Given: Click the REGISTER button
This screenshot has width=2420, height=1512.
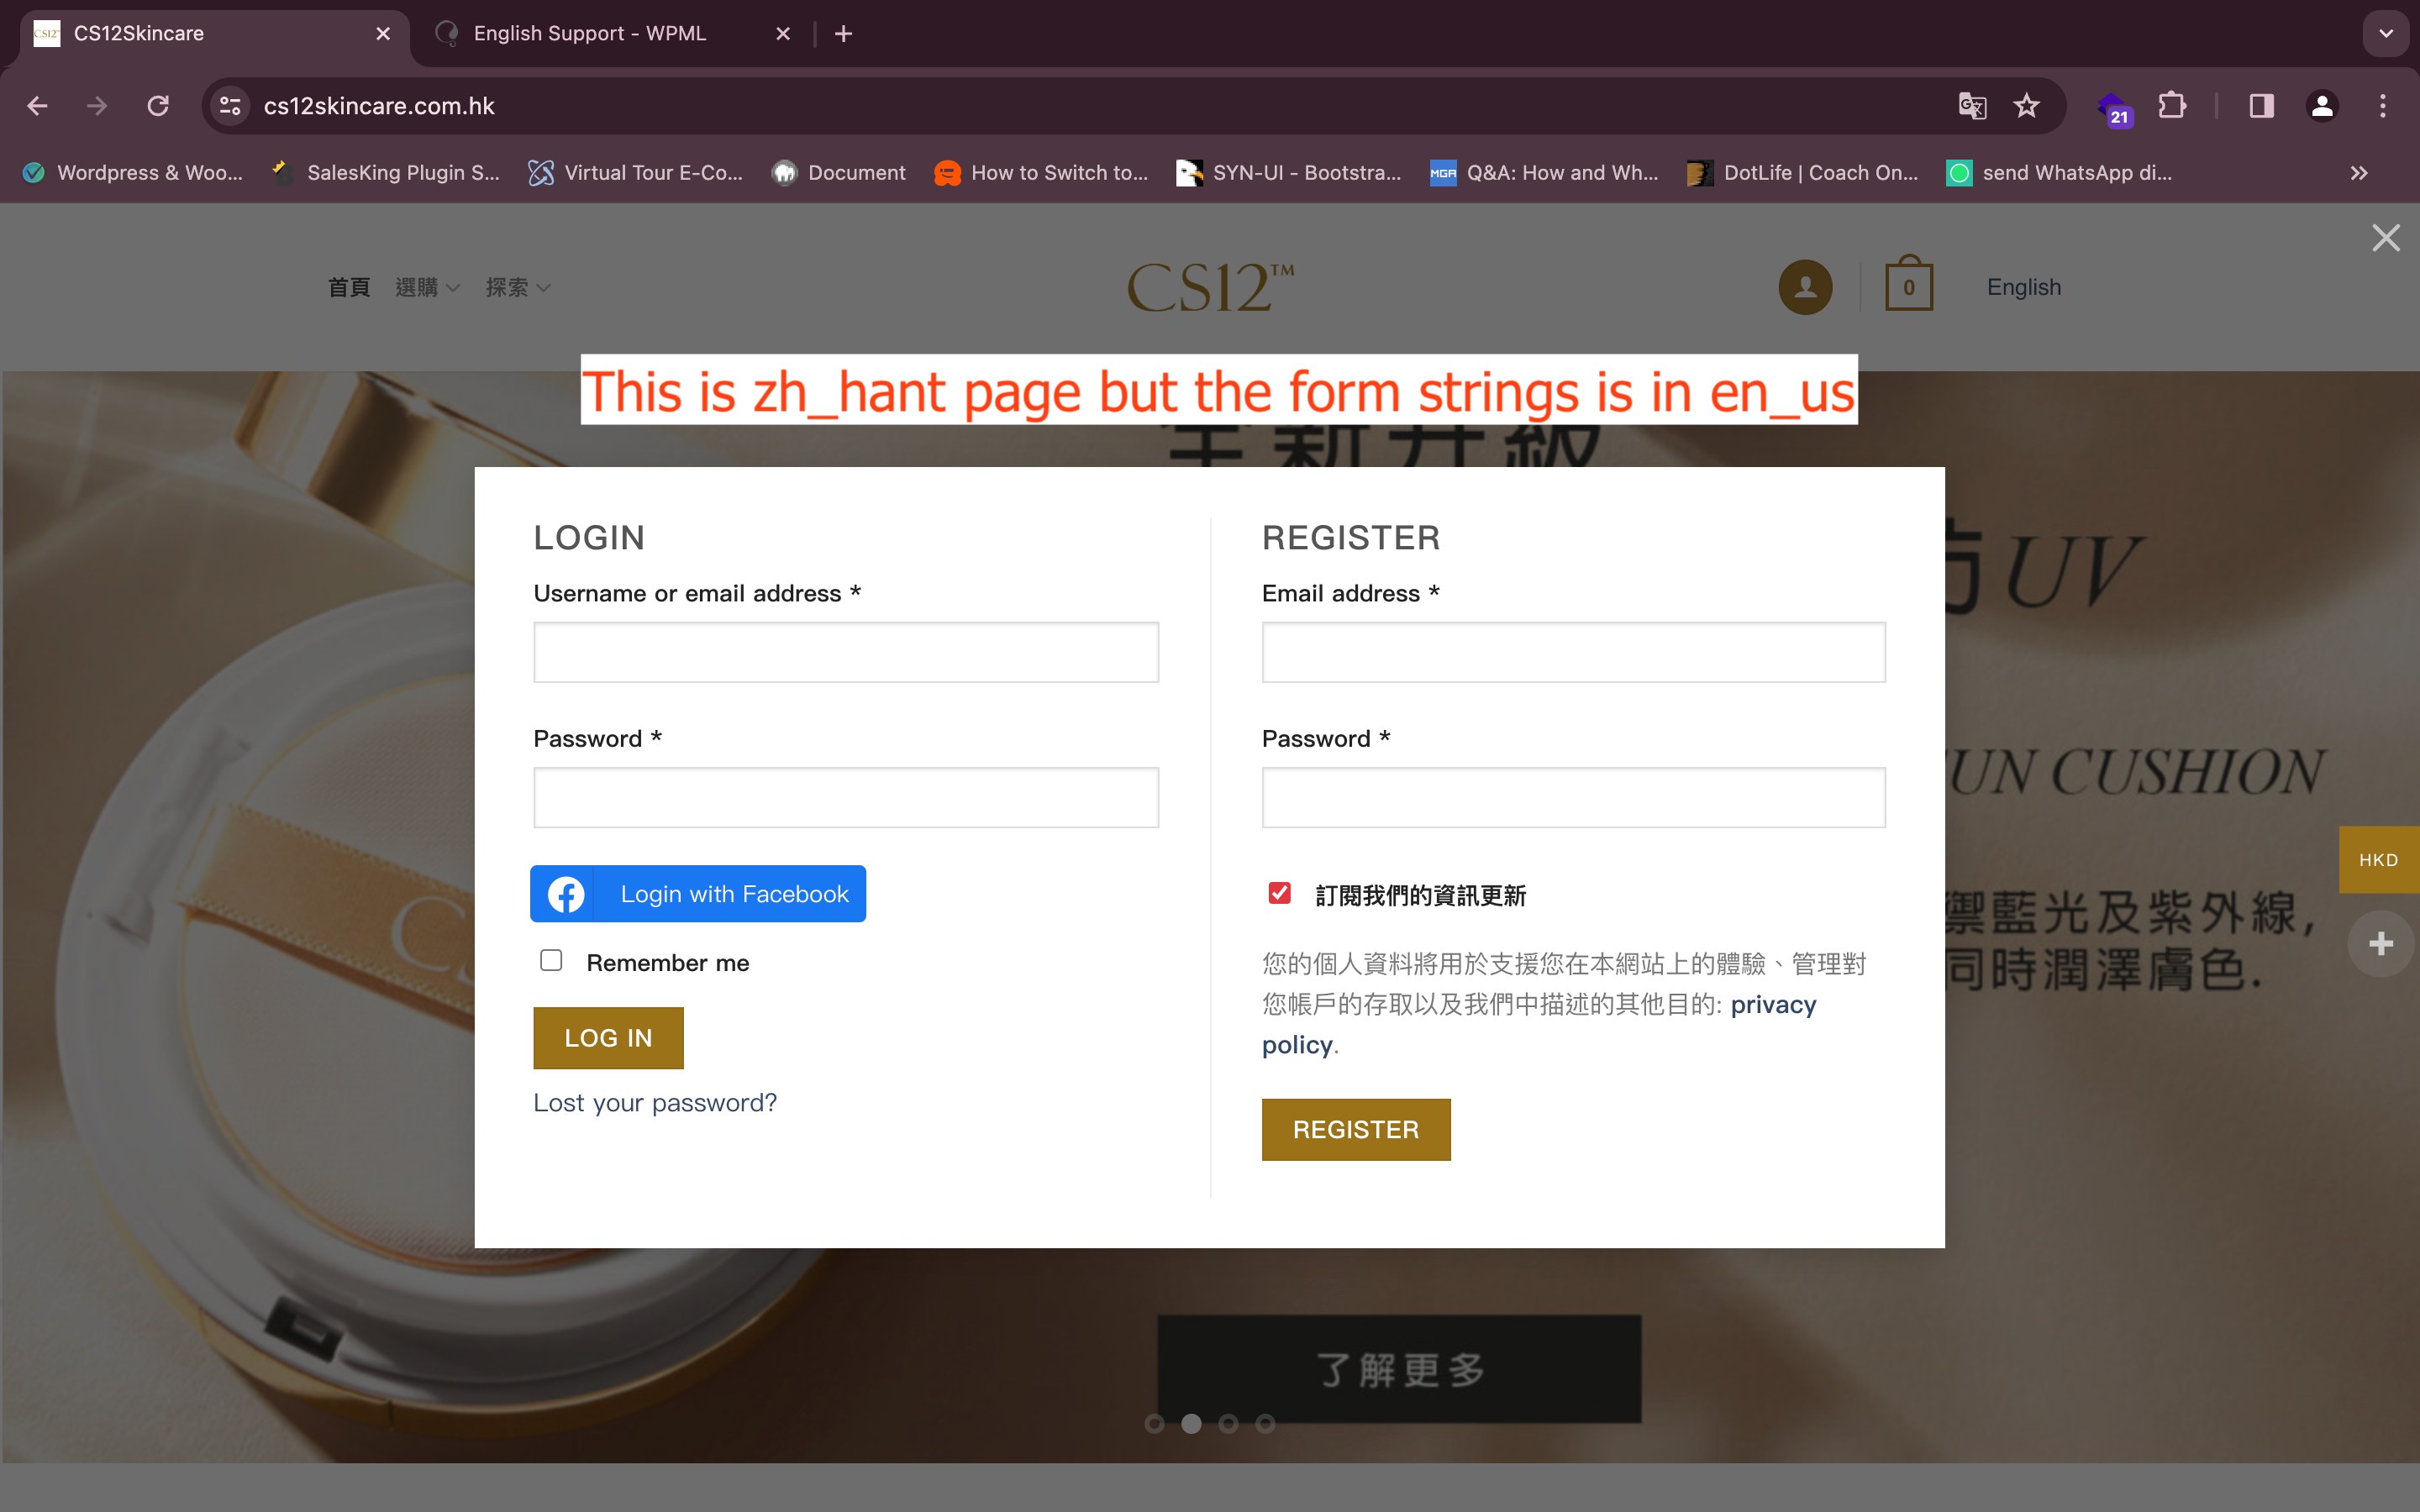Looking at the screenshot, I should click(x=1356, y=1130).
